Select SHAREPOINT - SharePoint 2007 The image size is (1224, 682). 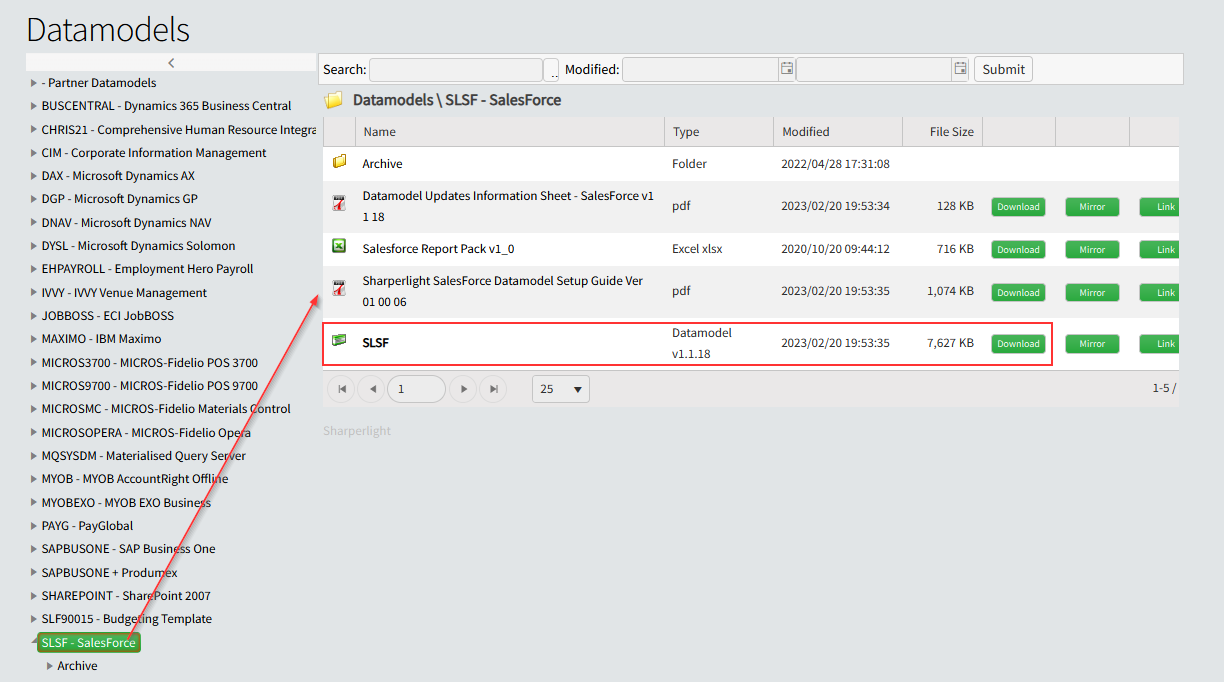[x=126, y=596]
